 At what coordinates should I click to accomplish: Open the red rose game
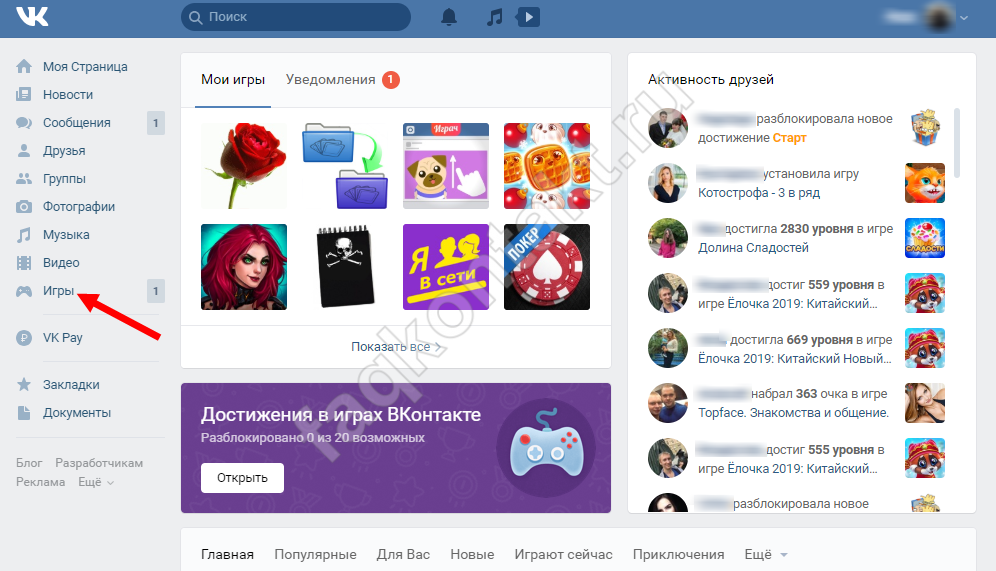(x=244, y=166)
